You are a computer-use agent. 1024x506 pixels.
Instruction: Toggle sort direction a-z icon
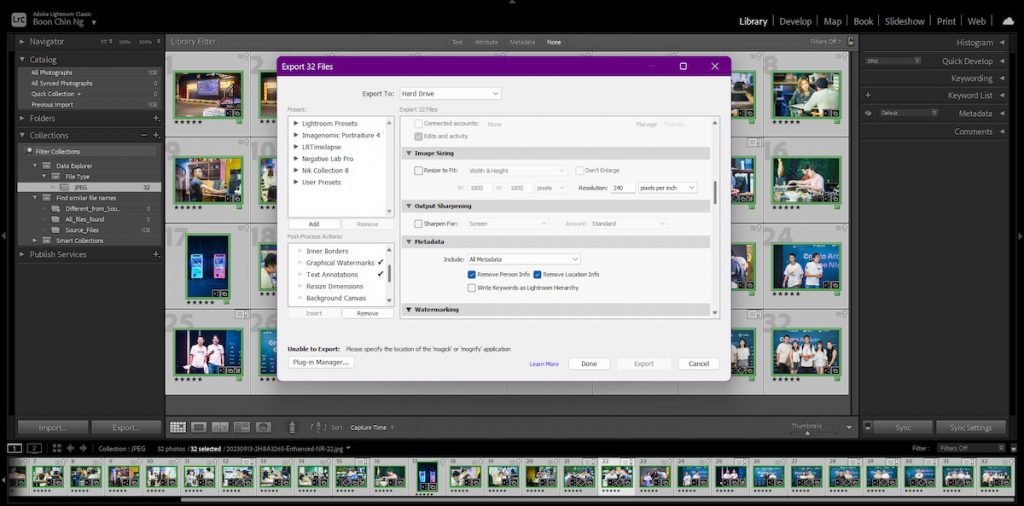317,427
